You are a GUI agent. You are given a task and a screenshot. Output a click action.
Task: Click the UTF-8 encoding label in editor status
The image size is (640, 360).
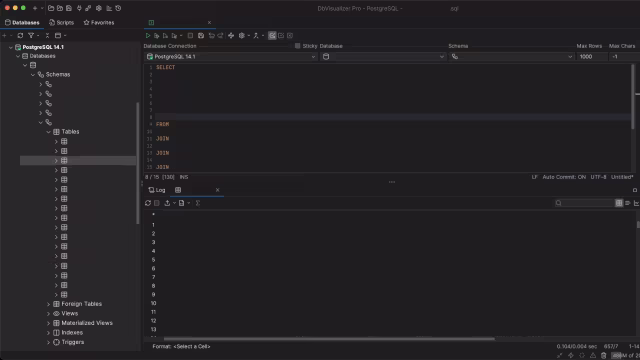click(598, 177)
